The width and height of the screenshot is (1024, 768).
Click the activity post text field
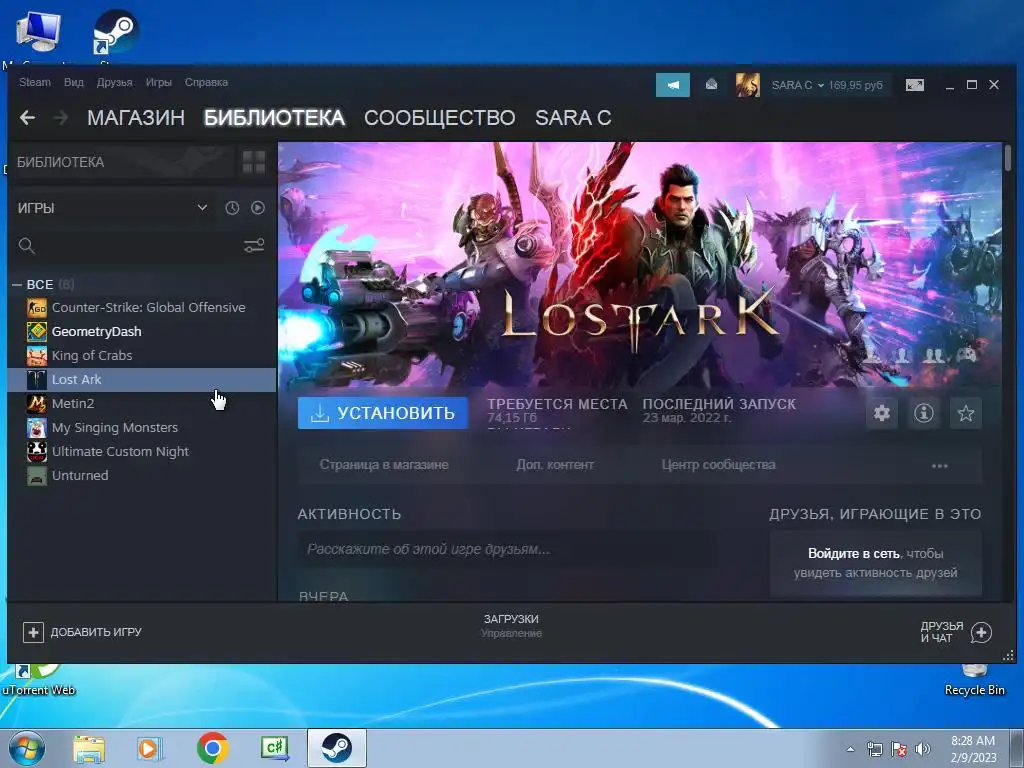click(x=506, y=549)
